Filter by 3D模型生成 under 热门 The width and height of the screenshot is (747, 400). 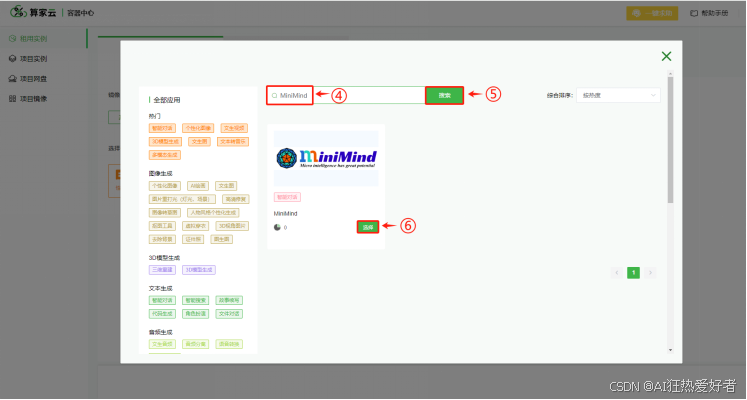pyautogui.click(x=165, y=141)
